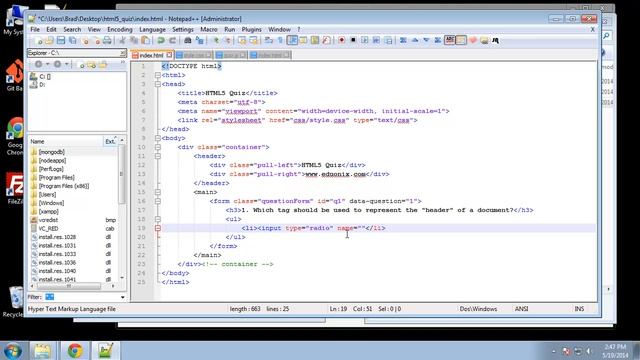Toggle Synchronize Vertical Scrolling toolbar icon
This screenshot has height=360, width=640.
coord(242,40)
